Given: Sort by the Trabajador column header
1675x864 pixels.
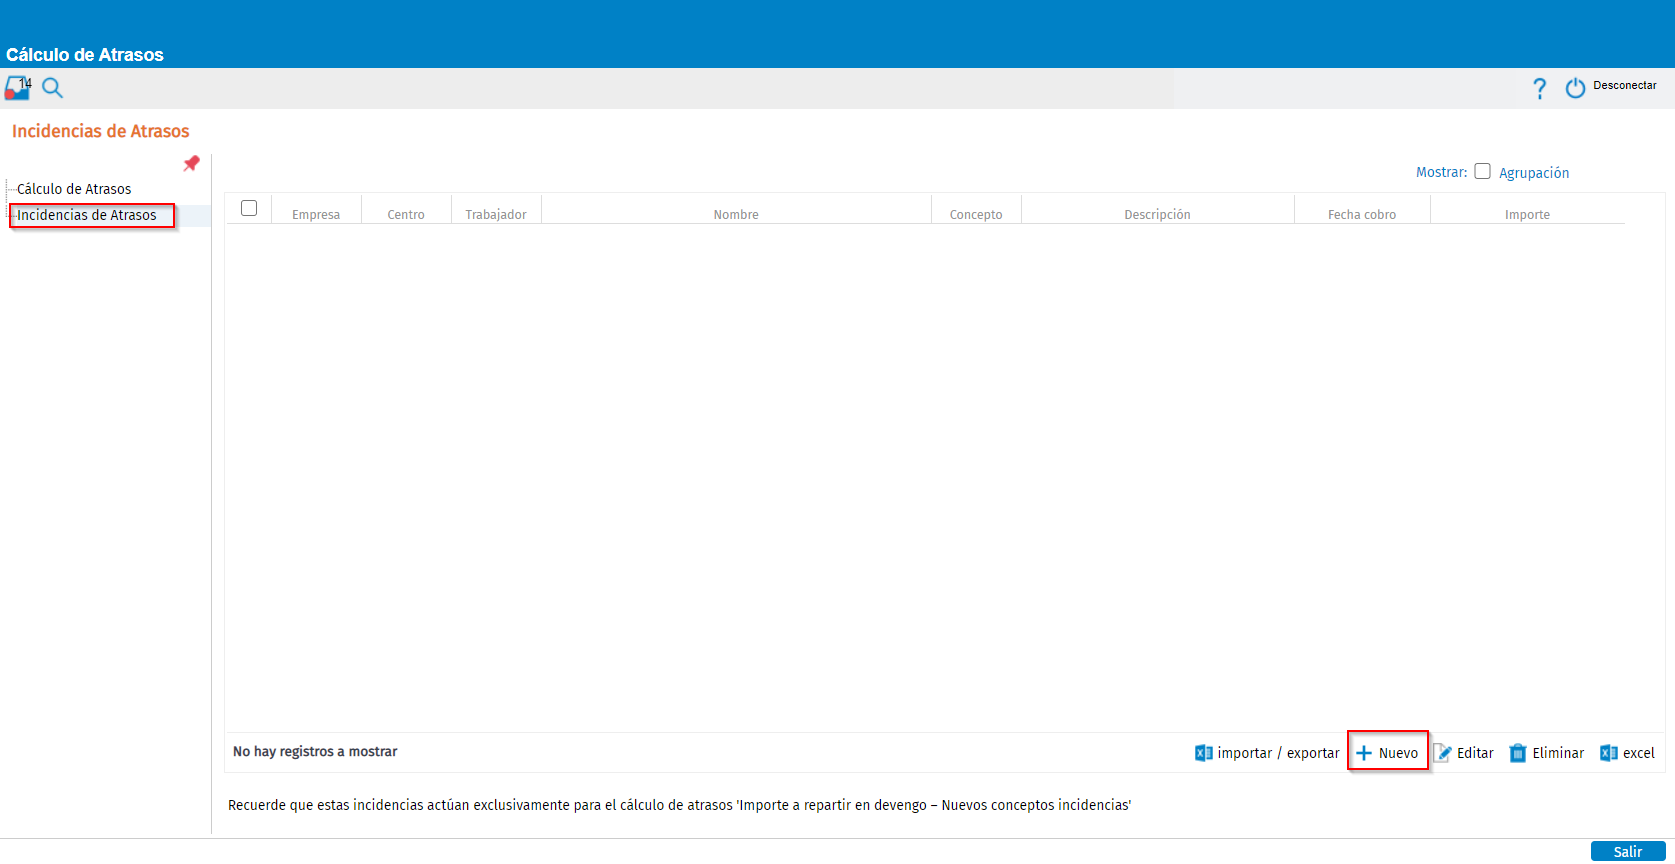Looking at the screenshot, I should click(496, 215).
